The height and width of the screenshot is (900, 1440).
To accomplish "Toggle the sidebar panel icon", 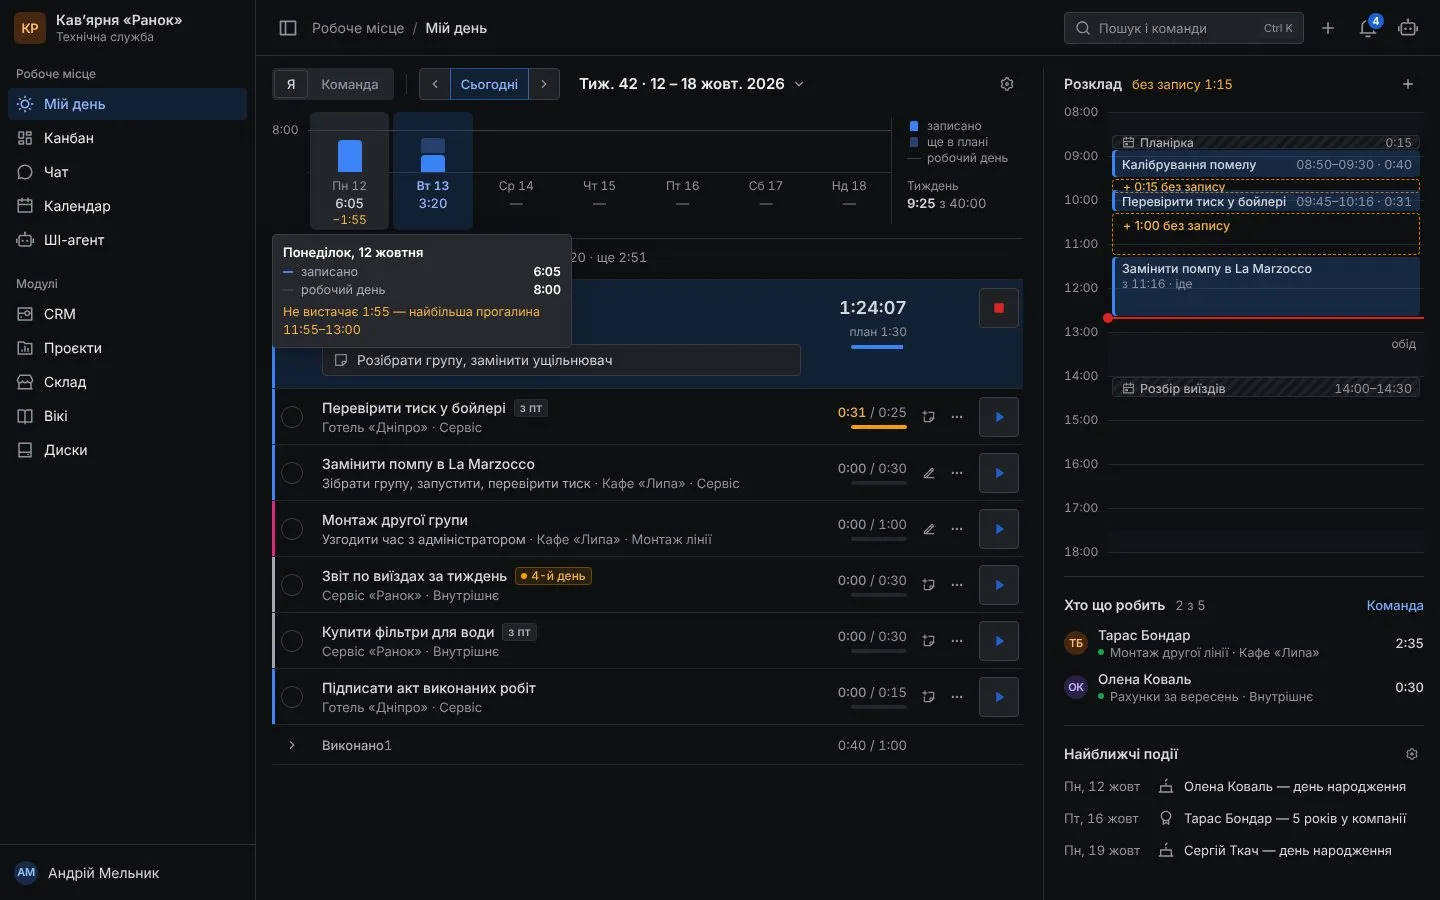I will click(288, 28).
